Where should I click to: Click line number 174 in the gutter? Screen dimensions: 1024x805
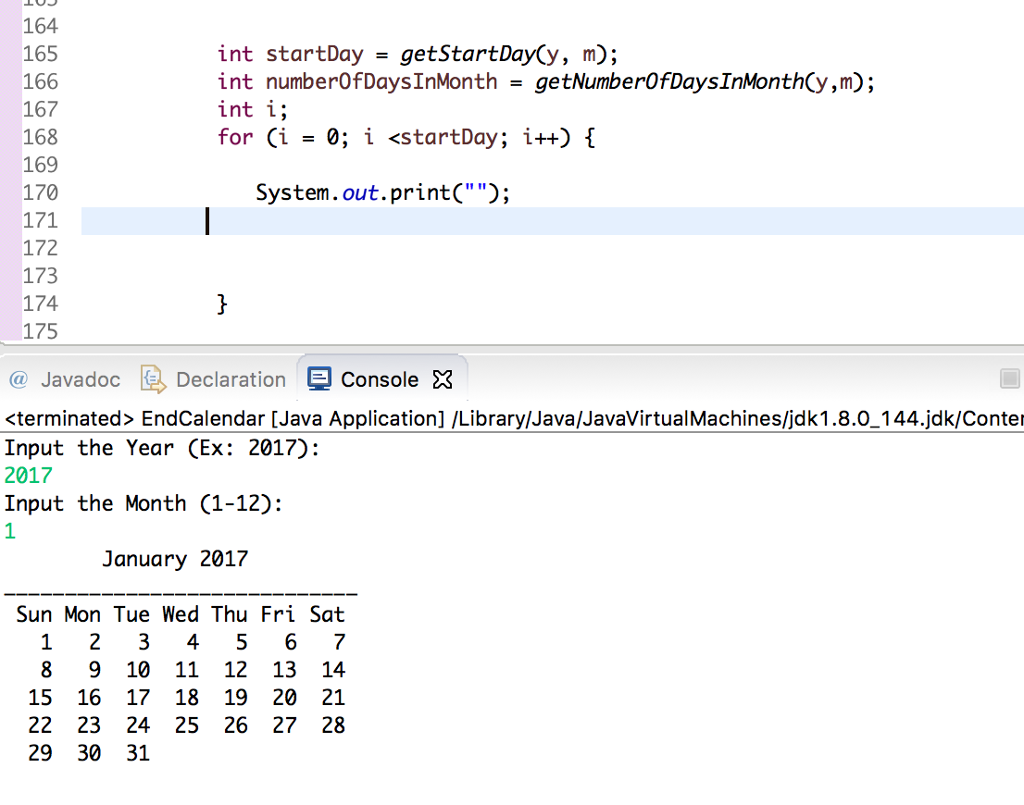click(40, 304)
